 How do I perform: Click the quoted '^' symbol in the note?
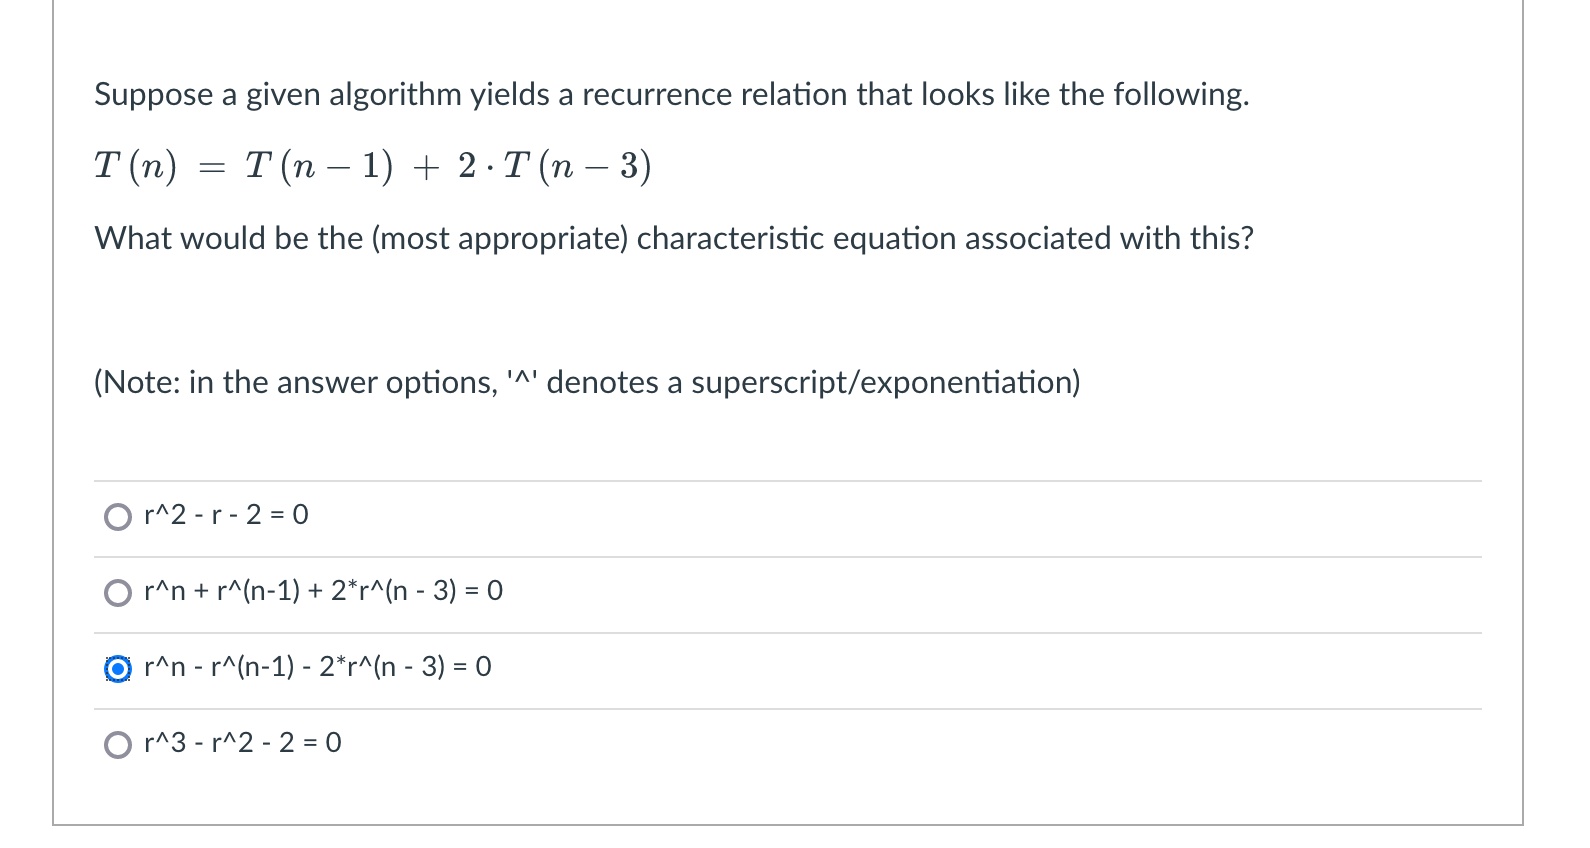[523, 379]
